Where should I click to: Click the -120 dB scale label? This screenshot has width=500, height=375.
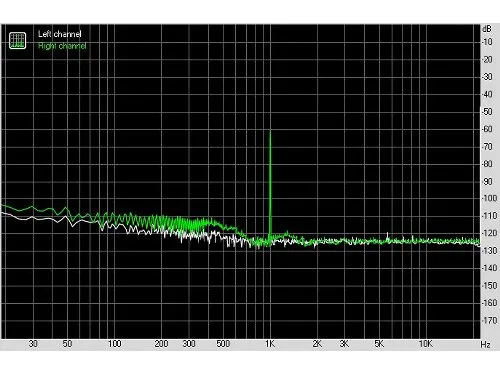[x=489, y=233]
